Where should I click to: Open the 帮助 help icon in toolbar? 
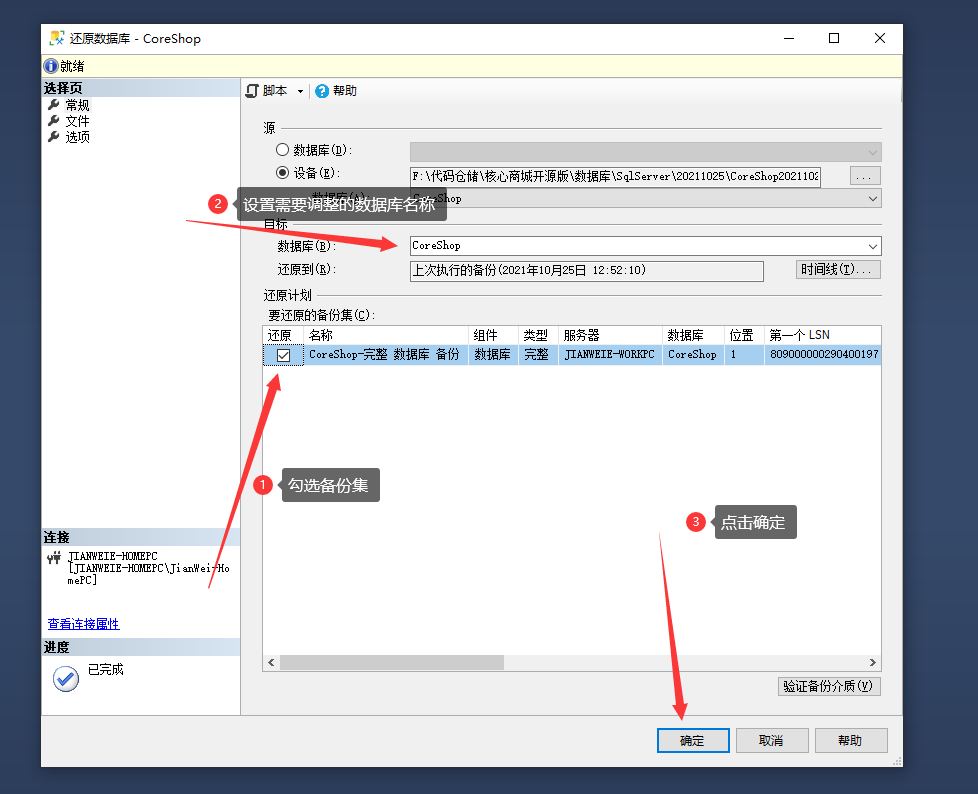coord(322,91)
